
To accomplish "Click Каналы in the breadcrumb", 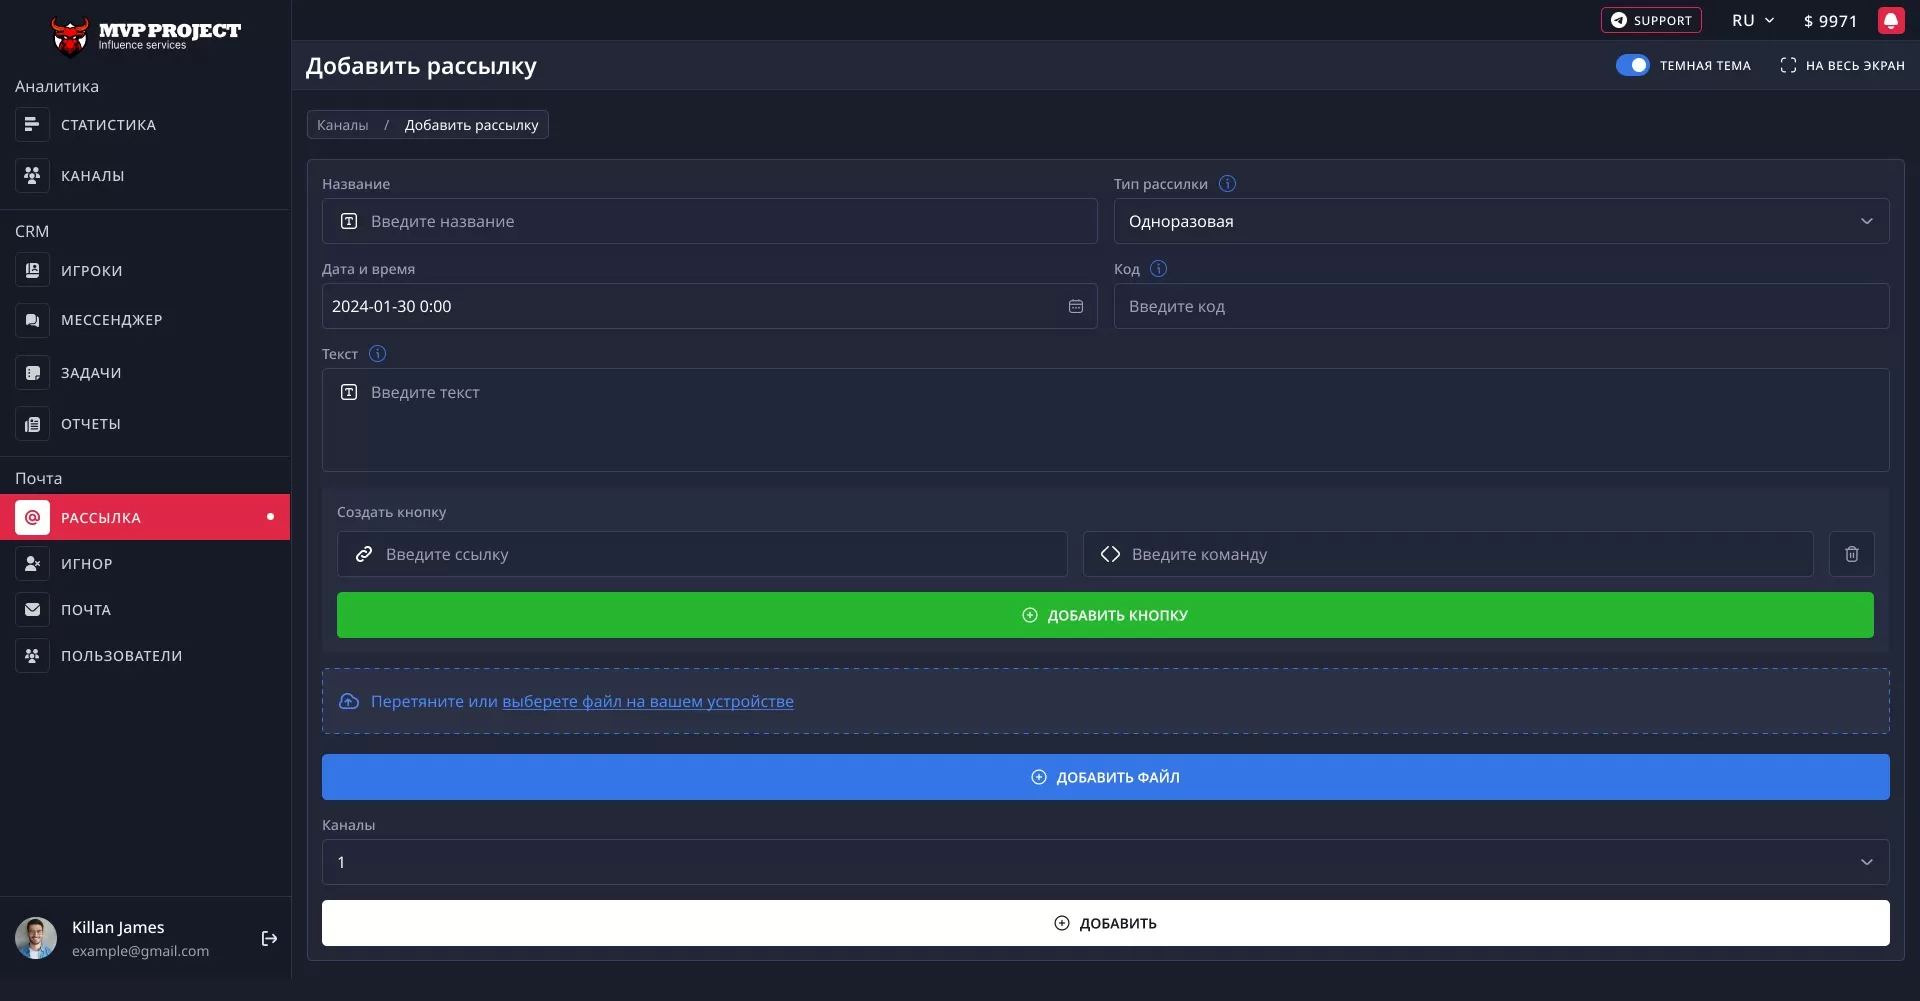I will pos(342,125).
